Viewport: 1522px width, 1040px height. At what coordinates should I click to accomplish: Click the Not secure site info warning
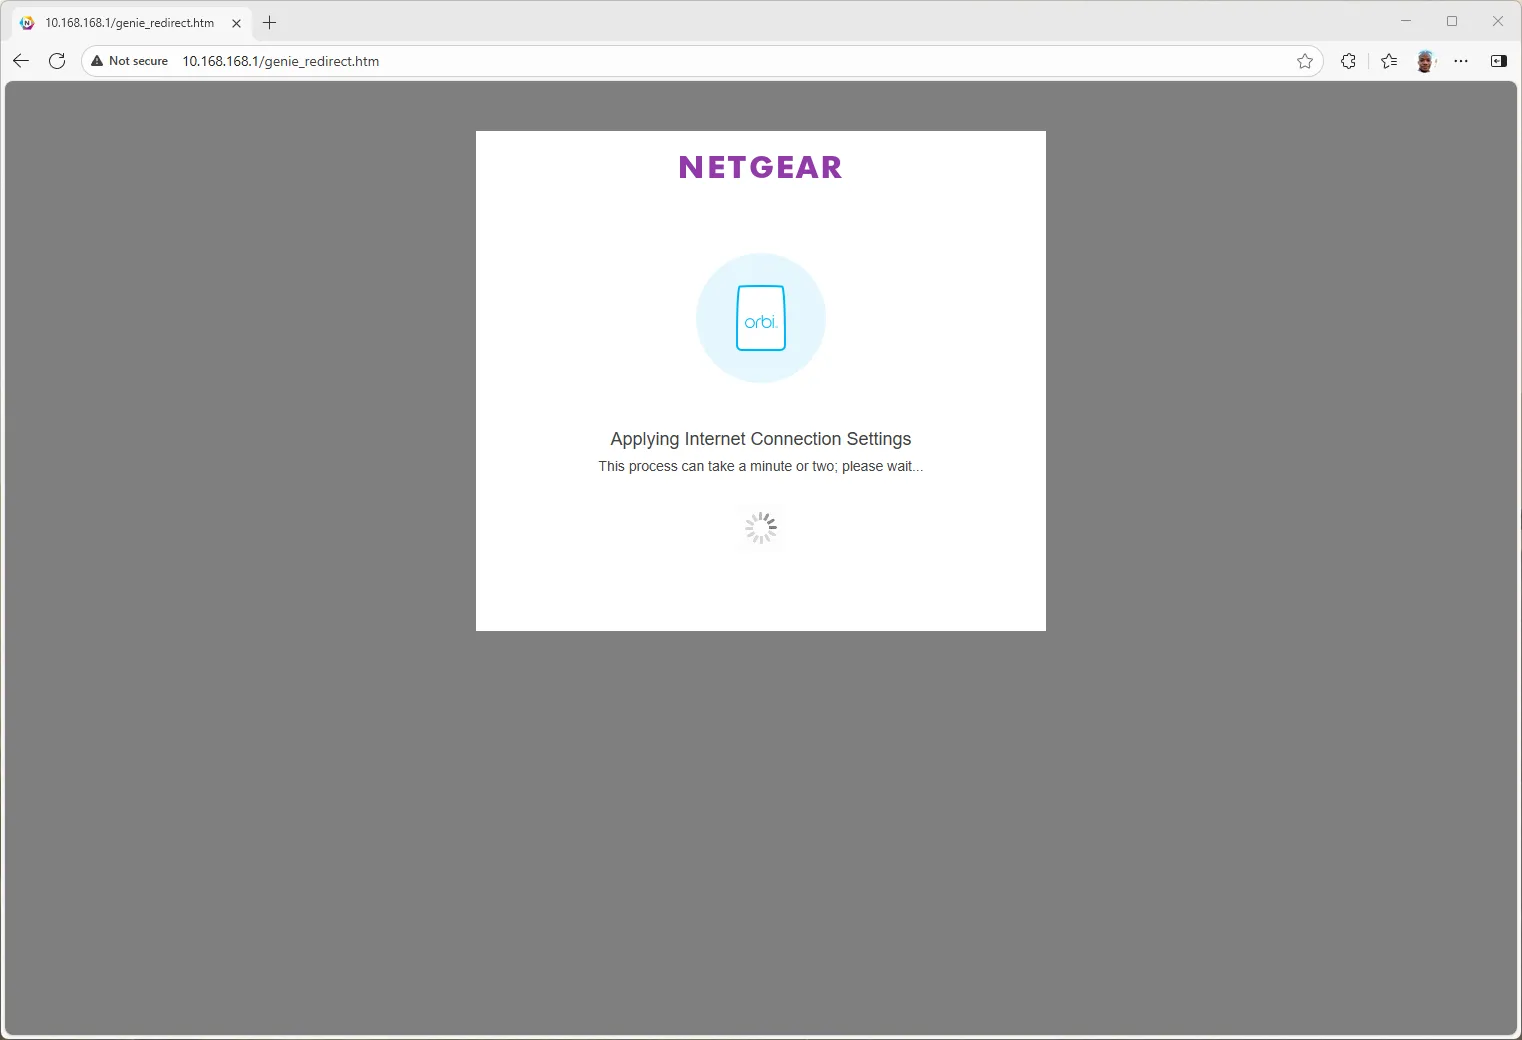pyautogui.click(x=130, y=61)
